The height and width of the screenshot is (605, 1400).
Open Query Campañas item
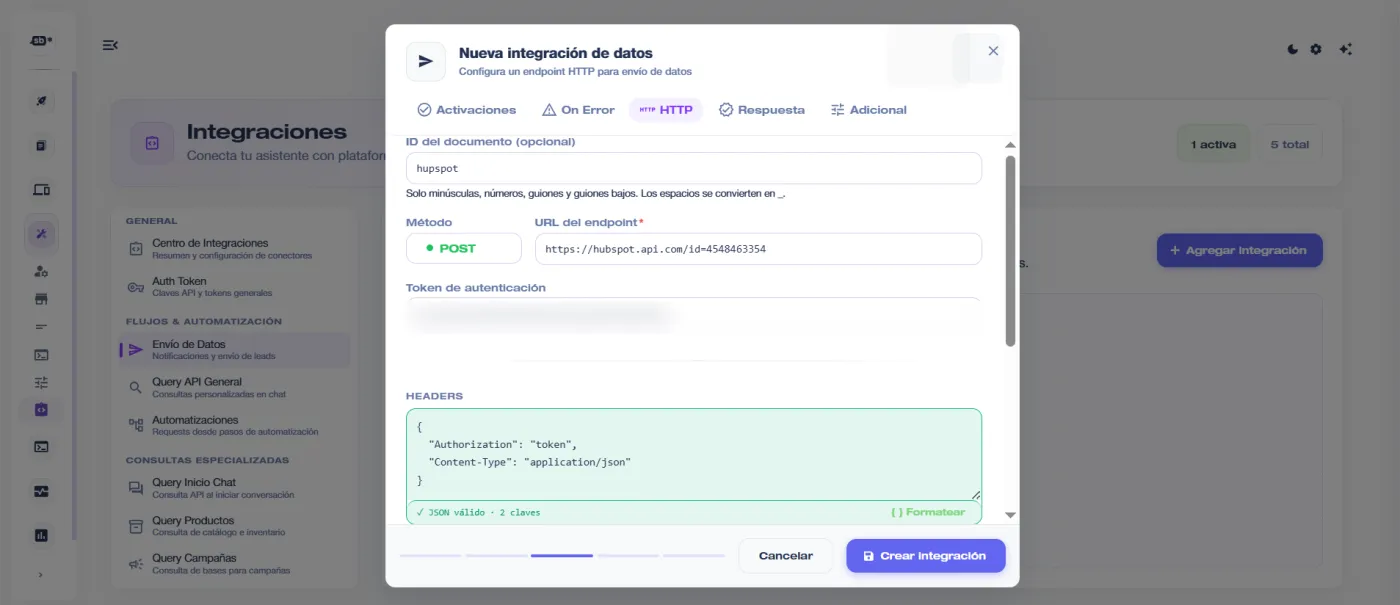[235, 564]
